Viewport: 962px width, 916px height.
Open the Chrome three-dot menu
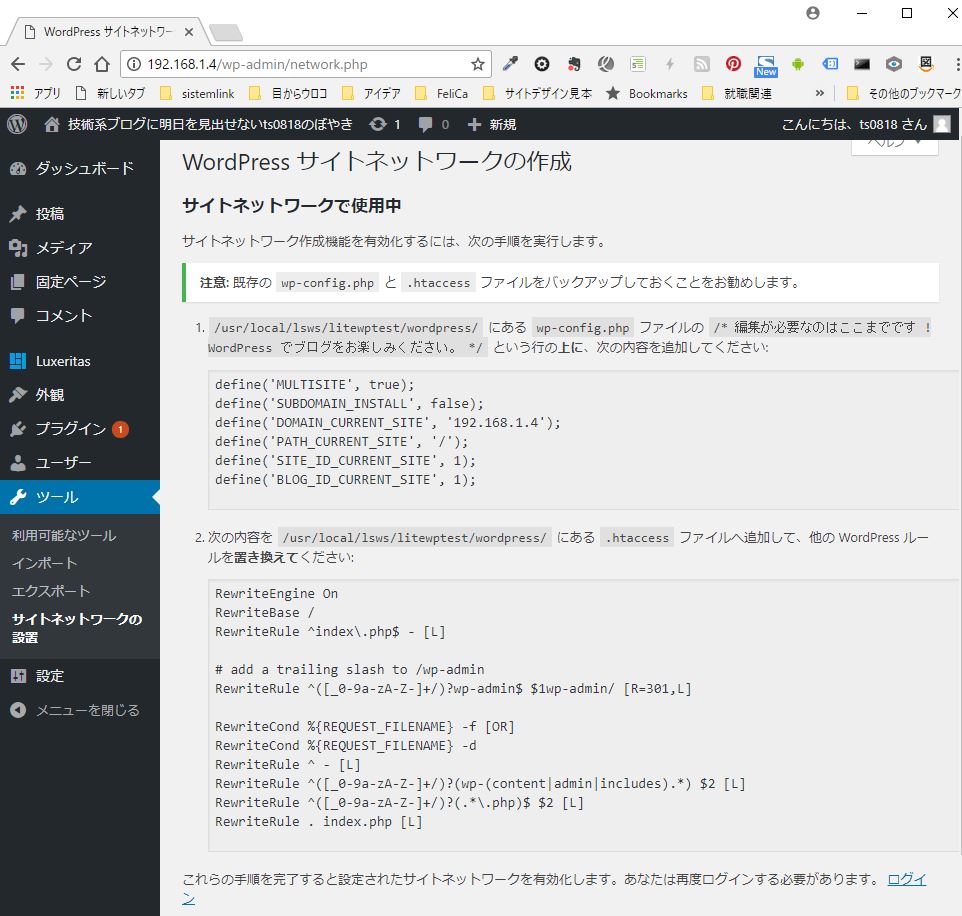click(956, 64)
